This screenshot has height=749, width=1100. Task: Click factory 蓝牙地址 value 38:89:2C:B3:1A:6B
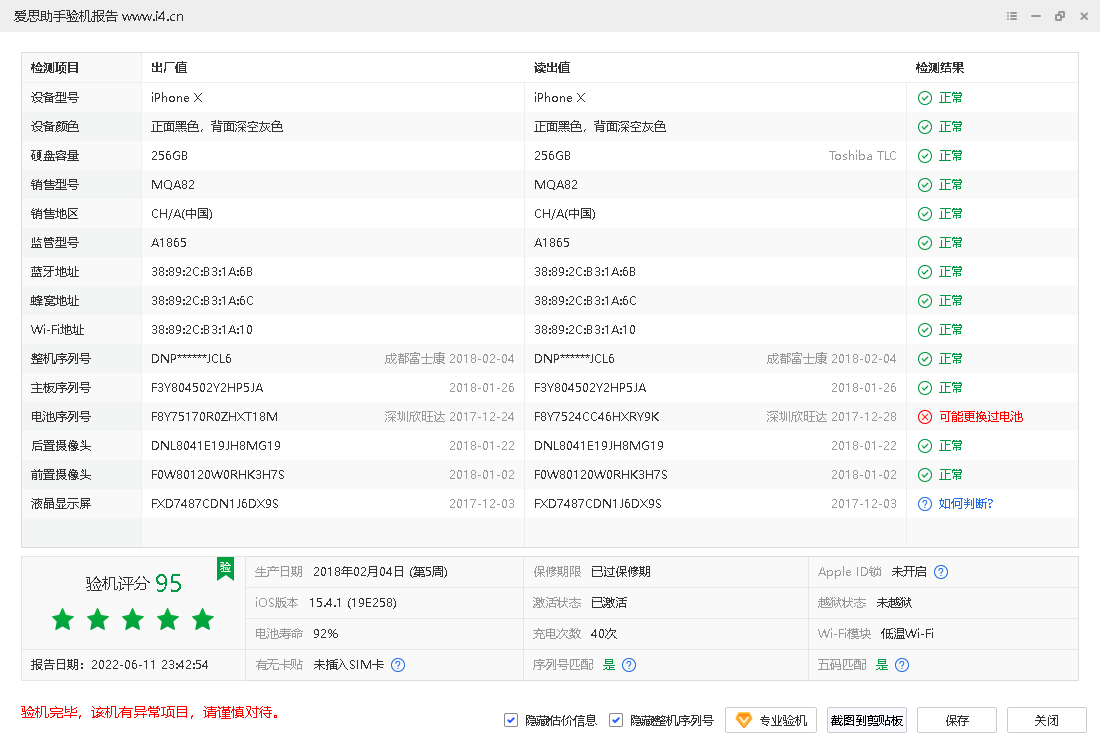[202, 272]
